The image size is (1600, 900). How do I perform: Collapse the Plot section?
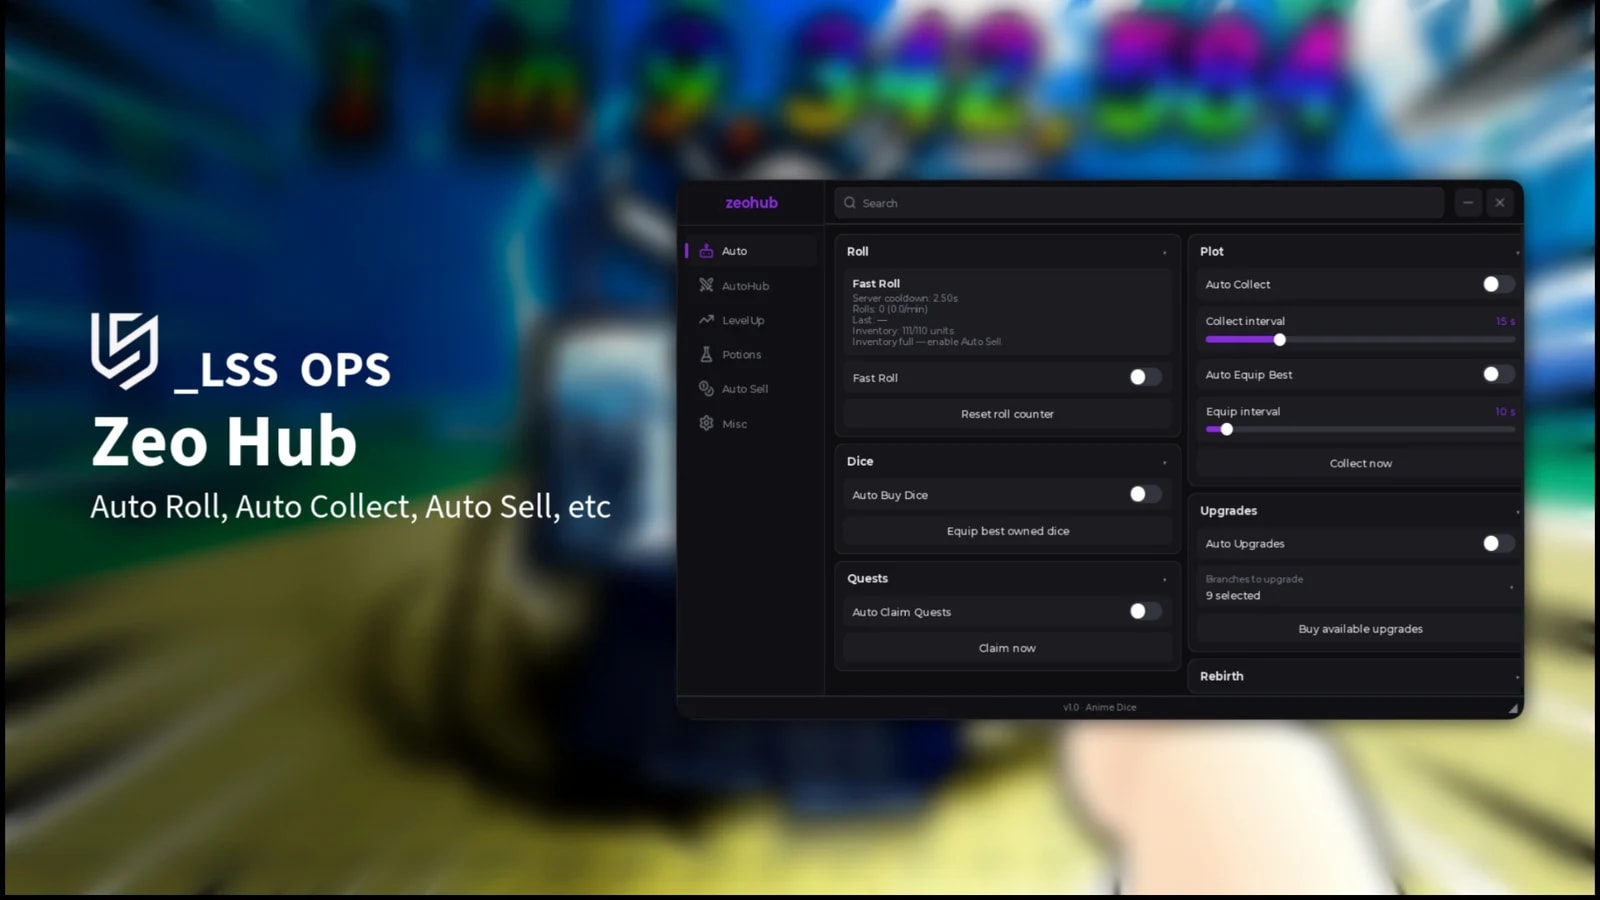(x=1517, y=252)
